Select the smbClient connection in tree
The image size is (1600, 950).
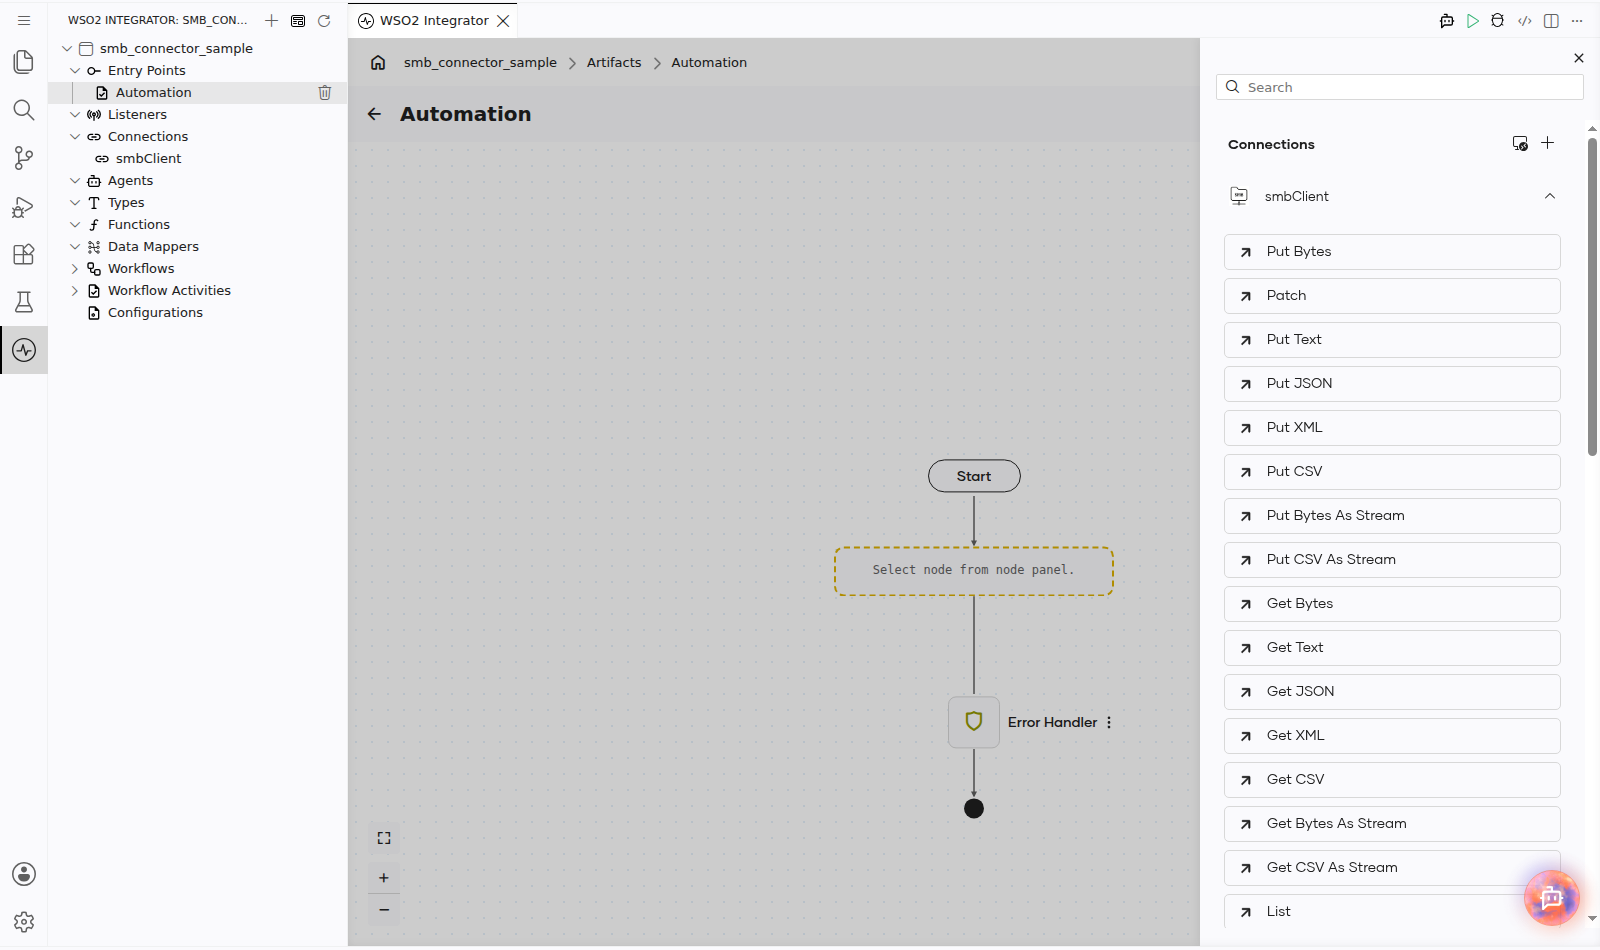pyautogui.click(x=148, y=158)
